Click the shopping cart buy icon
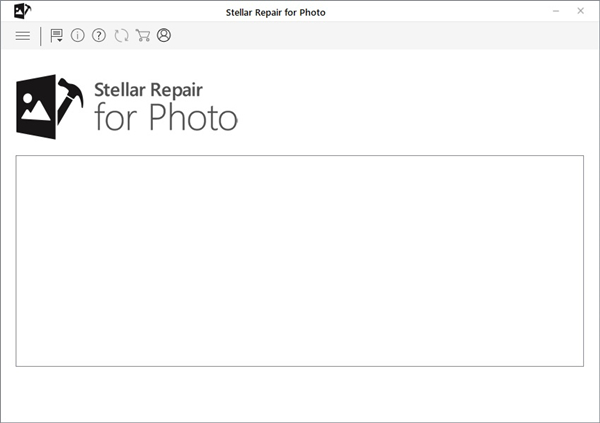Image resolution: width=600 pixels, height=423 pixels. click(143, 36)
